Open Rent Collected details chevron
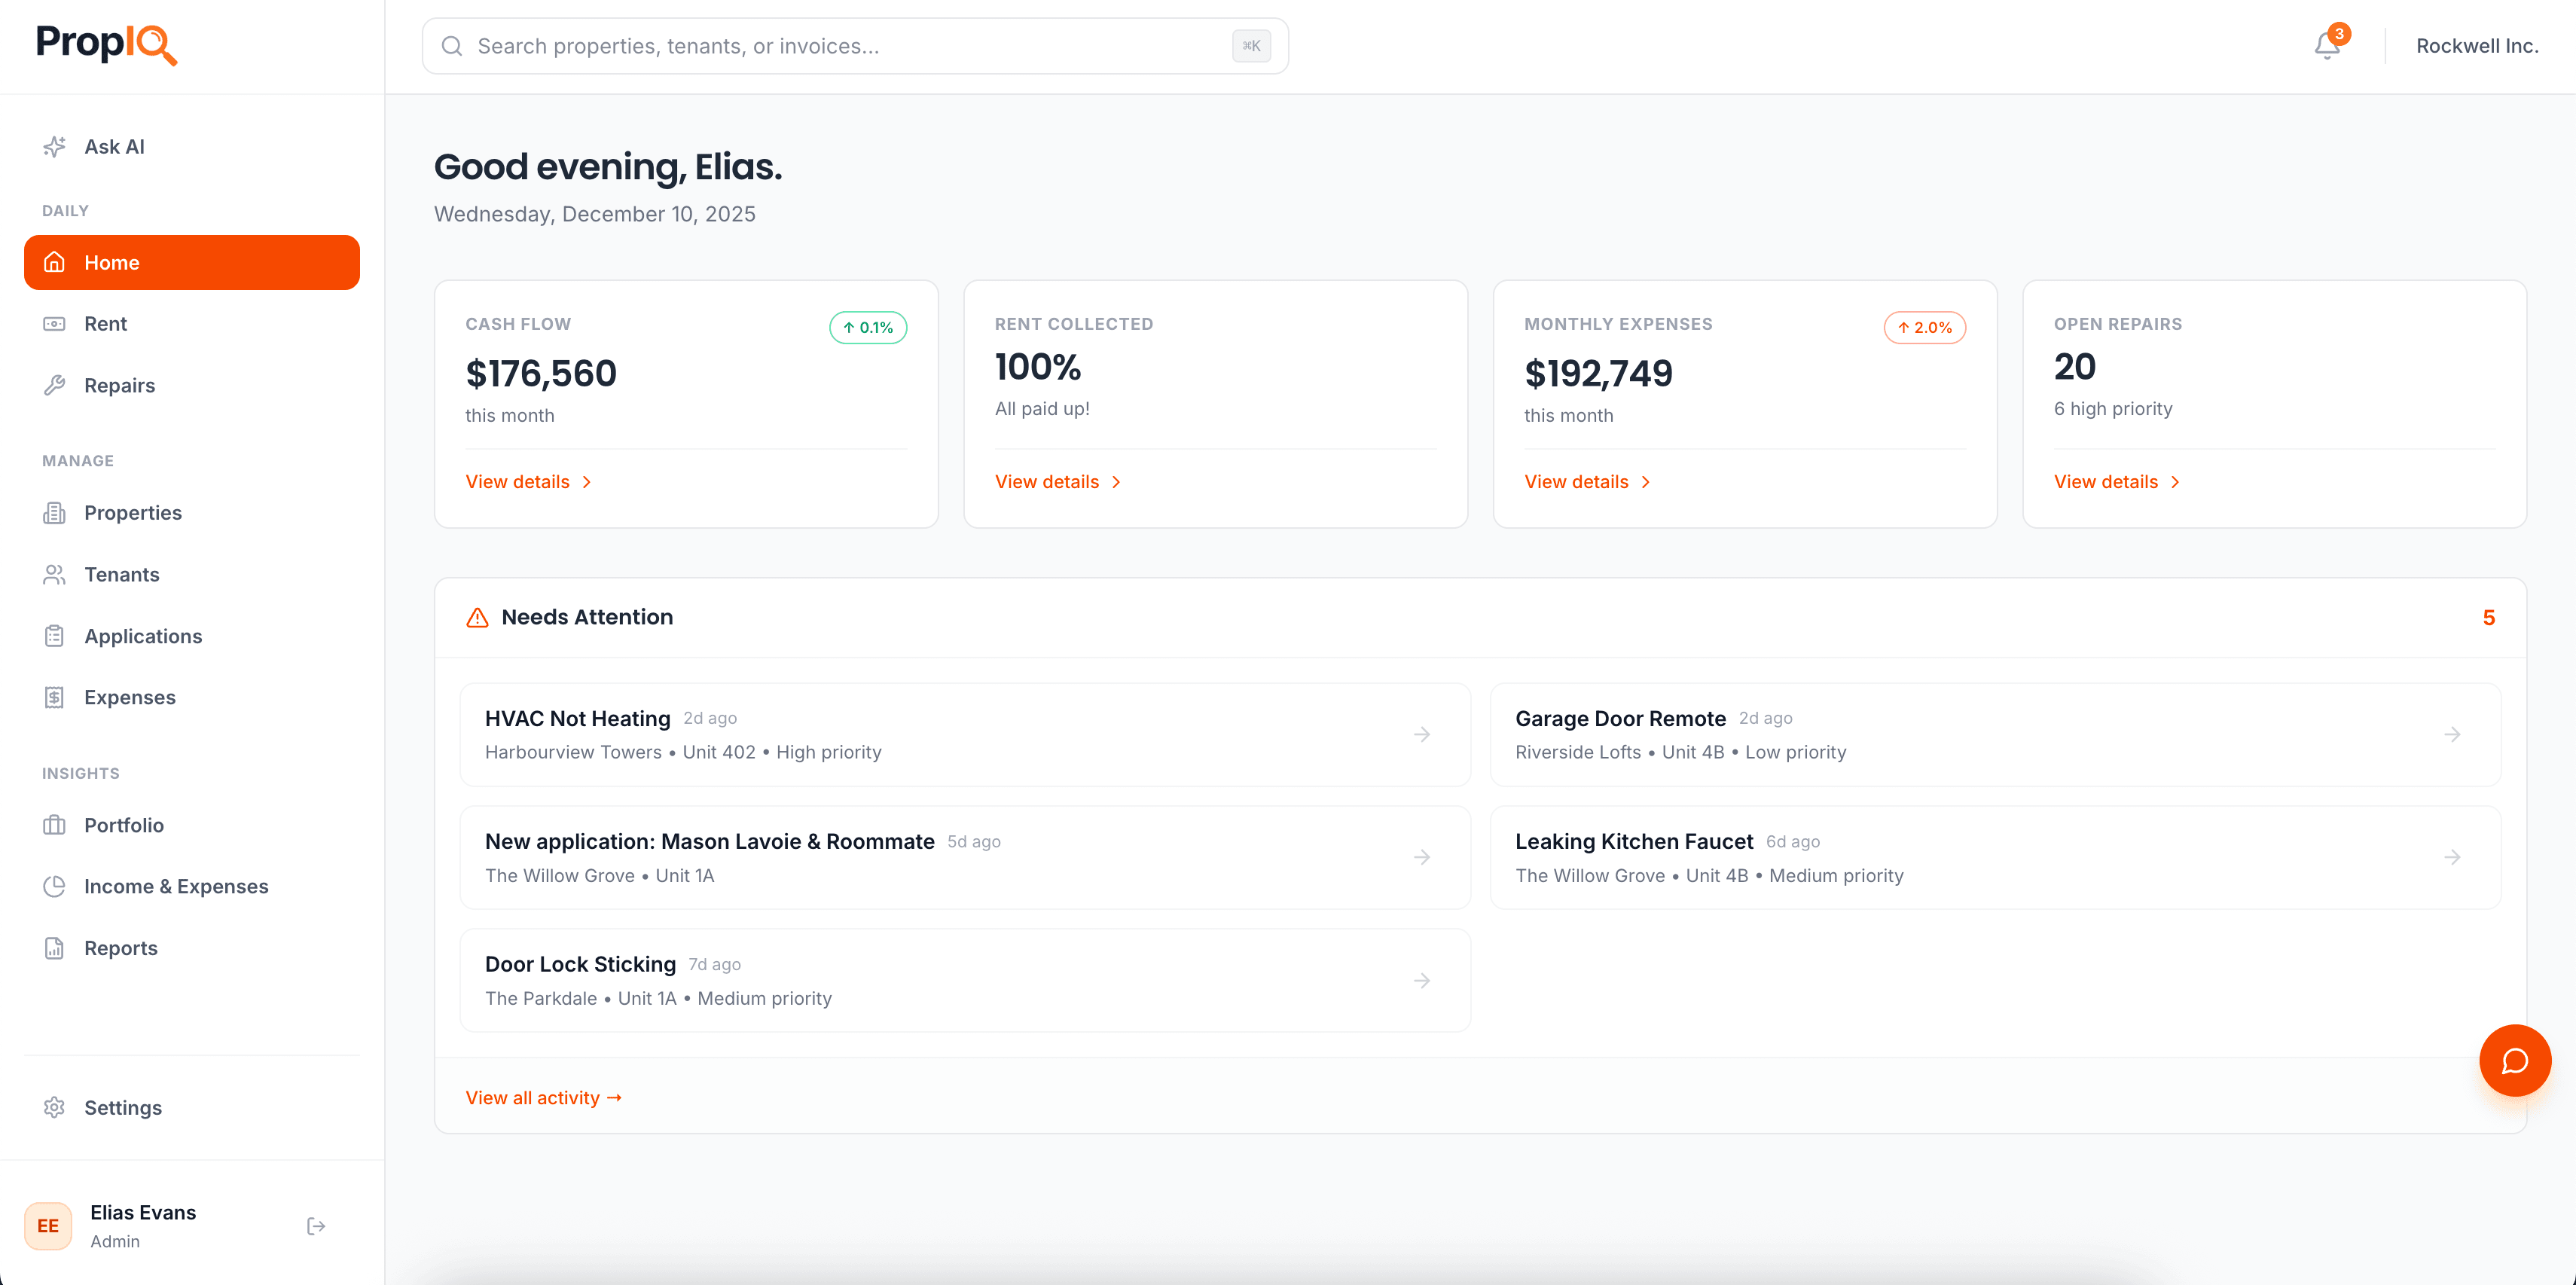Screen dimensions: 2576x1285 point(1118,481)
